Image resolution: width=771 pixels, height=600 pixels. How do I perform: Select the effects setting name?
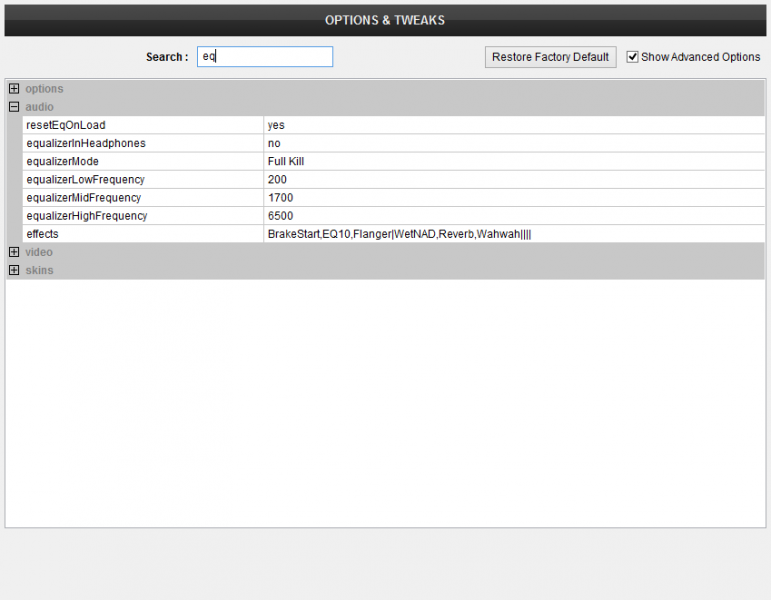click(42, 234)
